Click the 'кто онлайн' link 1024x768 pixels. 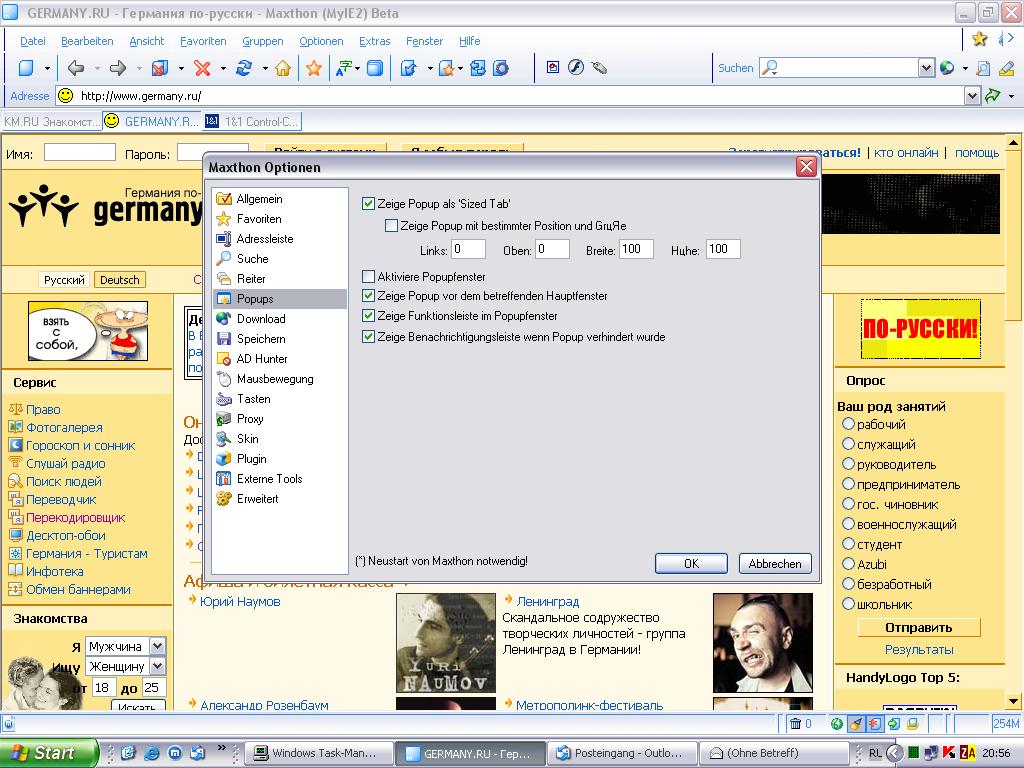(x=906, y=152)
